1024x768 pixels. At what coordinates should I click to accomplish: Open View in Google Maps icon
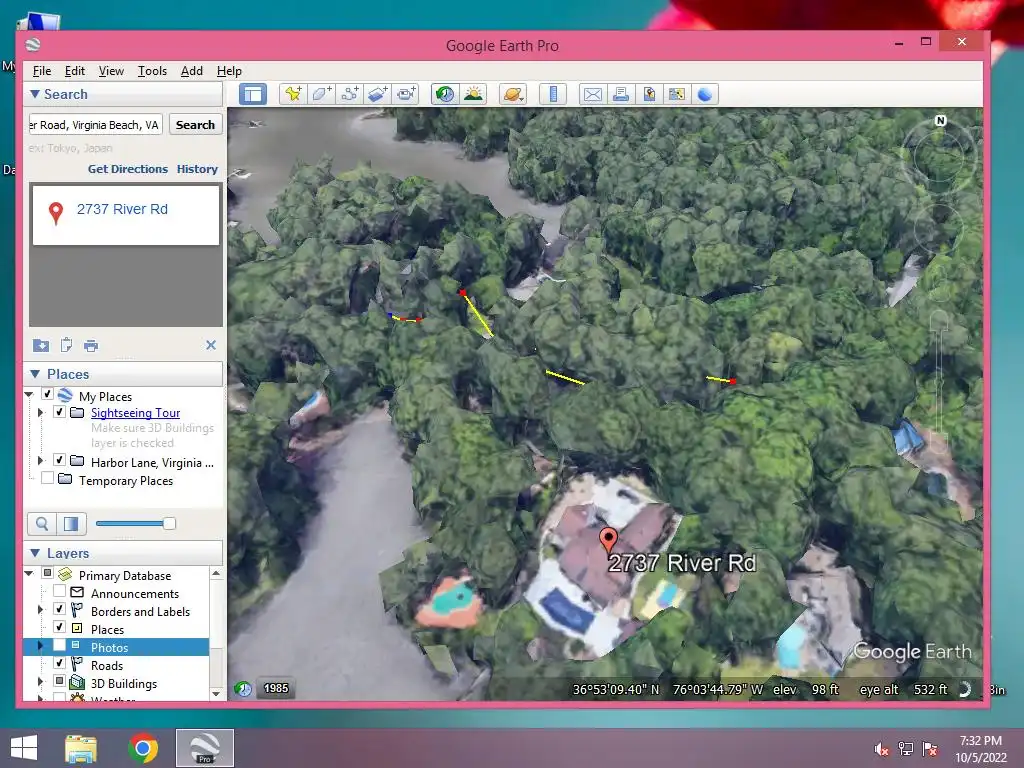(x=677, y=94)
